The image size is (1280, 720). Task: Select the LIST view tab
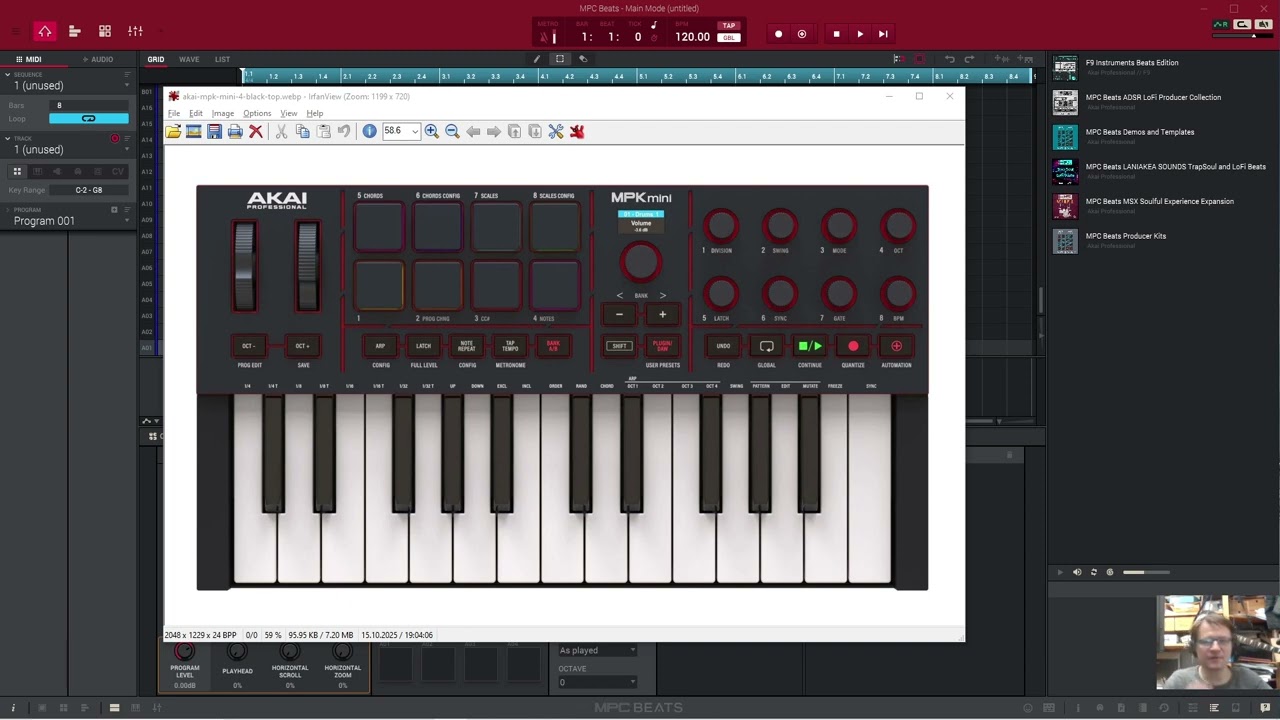tap(222, 59)
